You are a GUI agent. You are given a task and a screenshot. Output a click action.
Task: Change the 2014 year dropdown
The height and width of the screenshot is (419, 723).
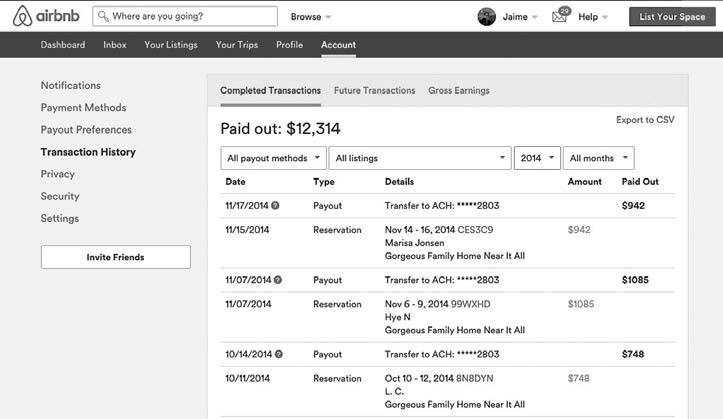[x=537, y=158]
